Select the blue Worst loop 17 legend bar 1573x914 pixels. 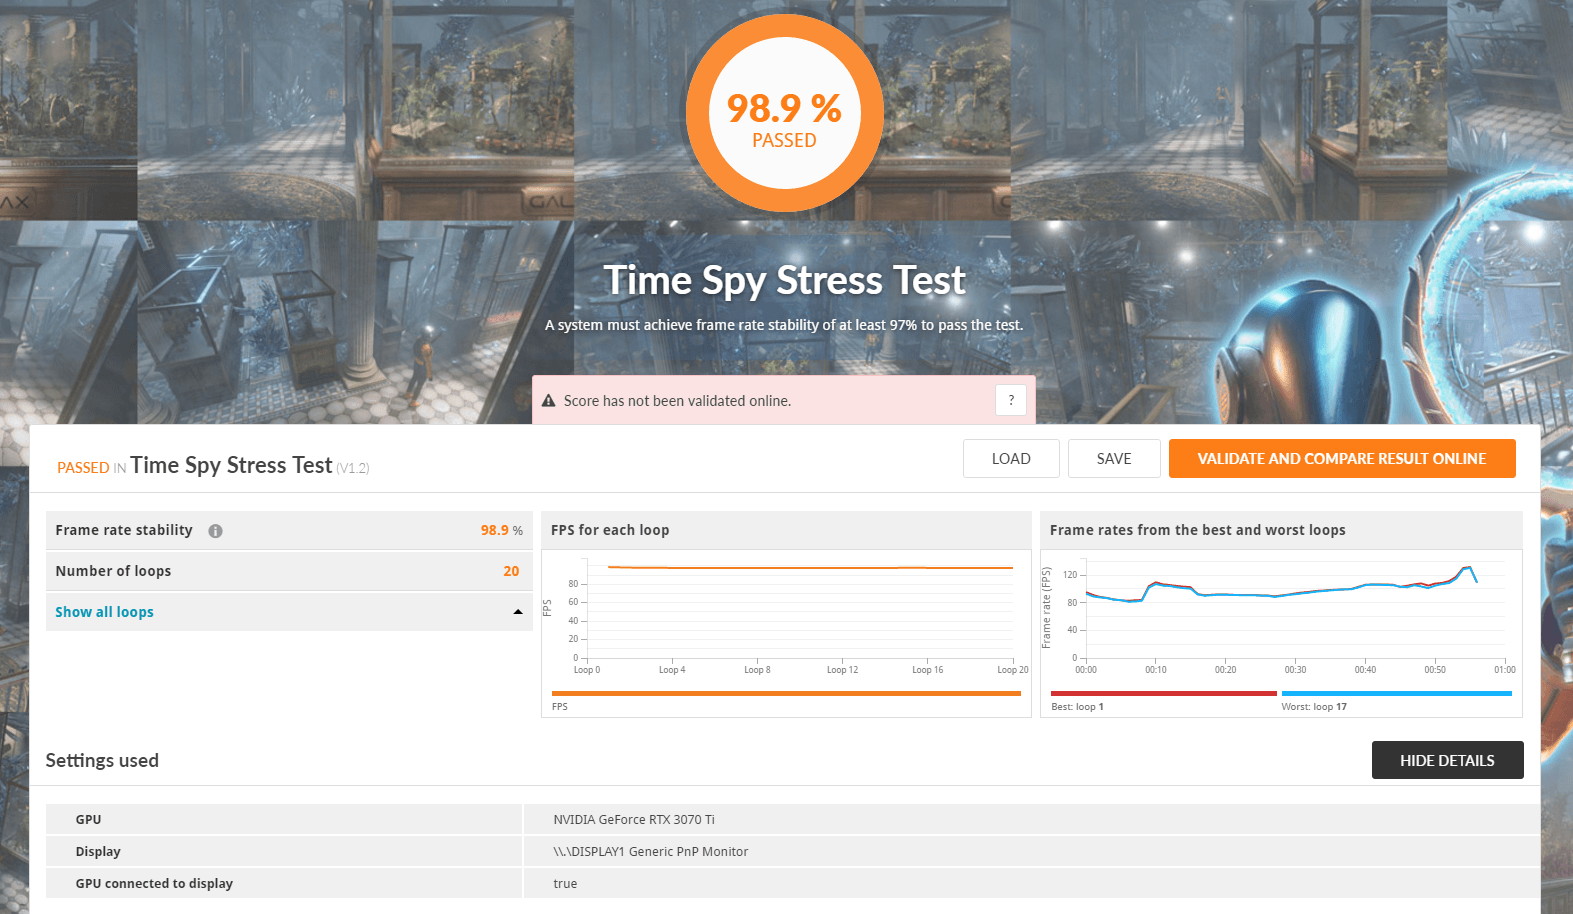pos(1397,693)
